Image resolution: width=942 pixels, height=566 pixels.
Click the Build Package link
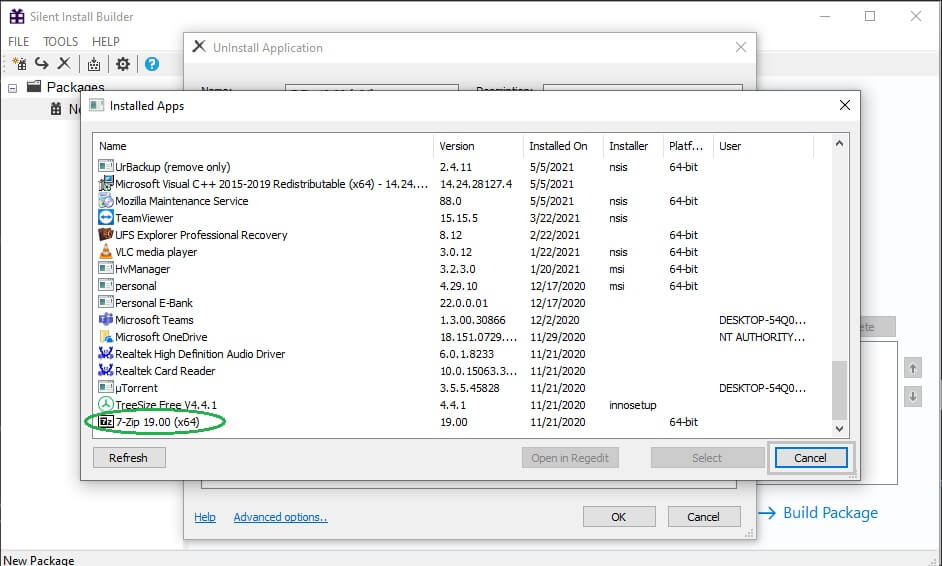830,513
